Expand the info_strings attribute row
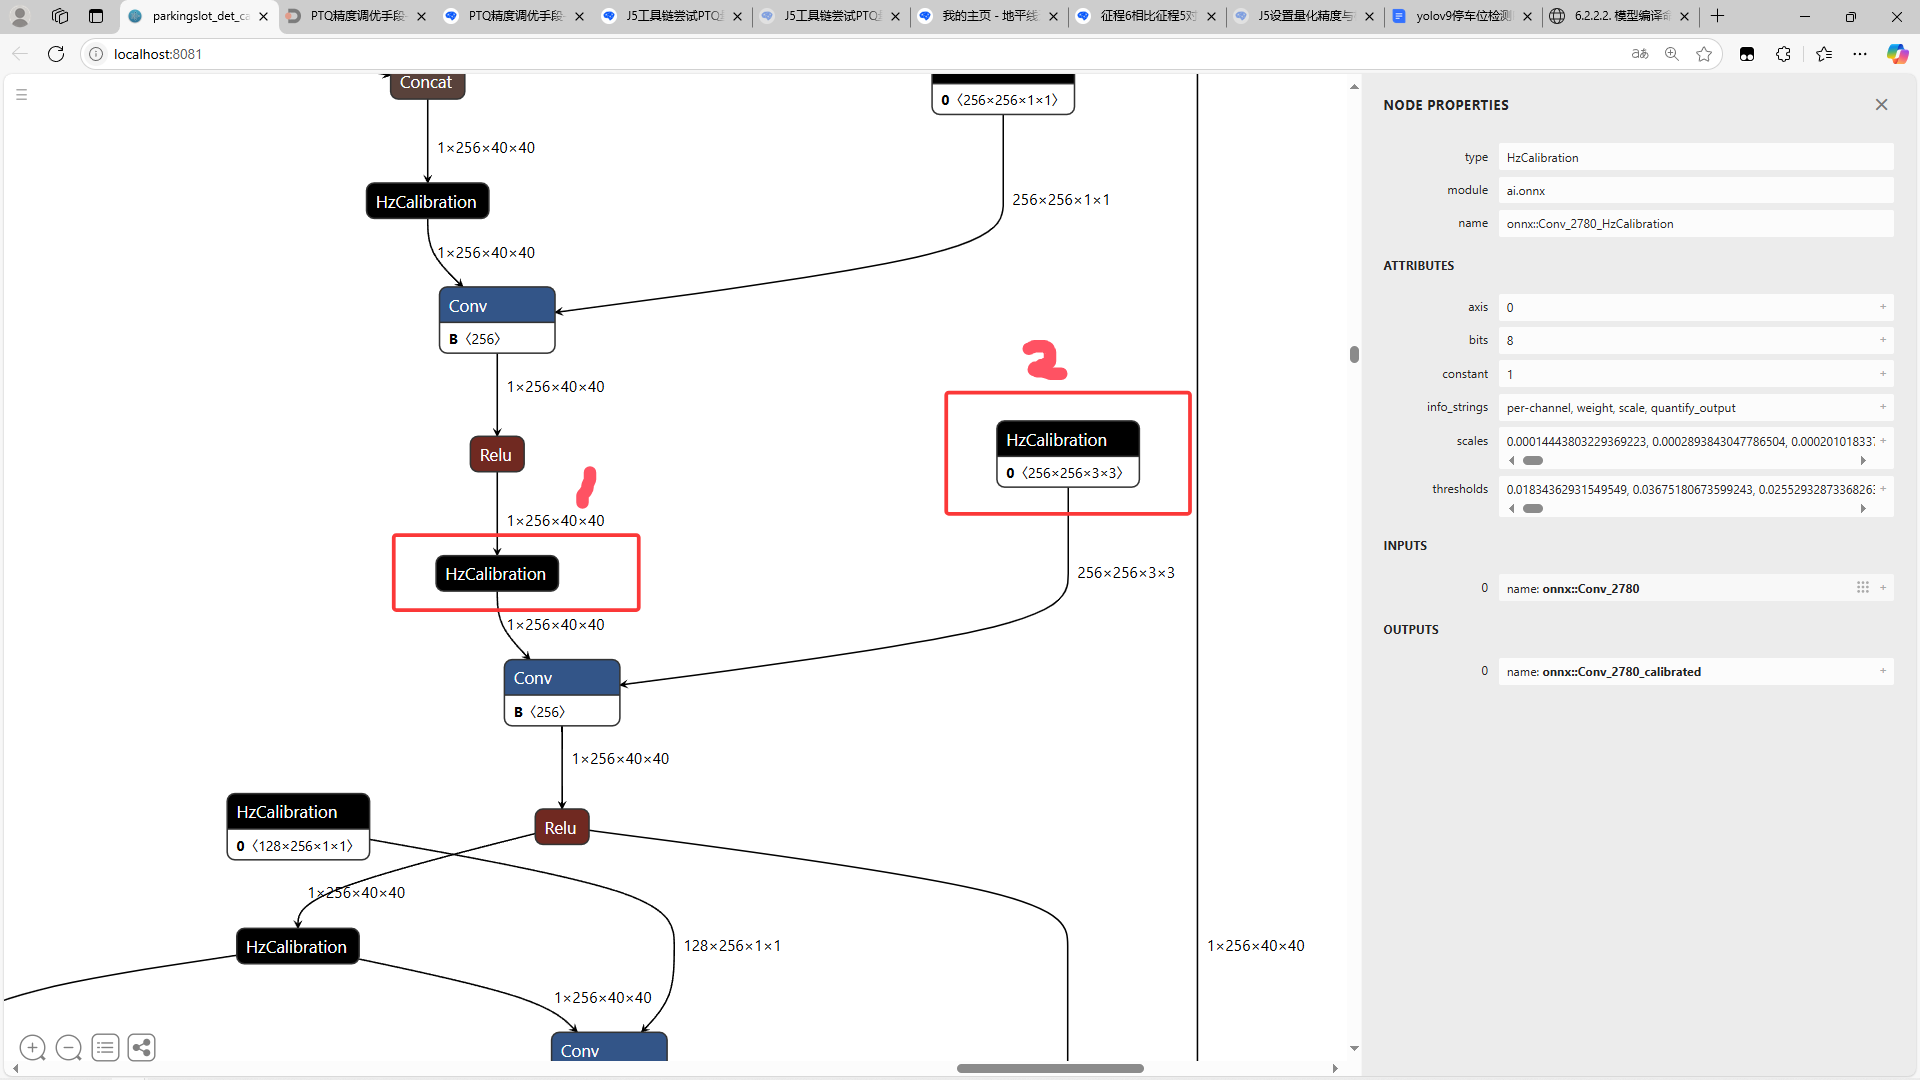1920x1080 pixels. pos(1882,407)
